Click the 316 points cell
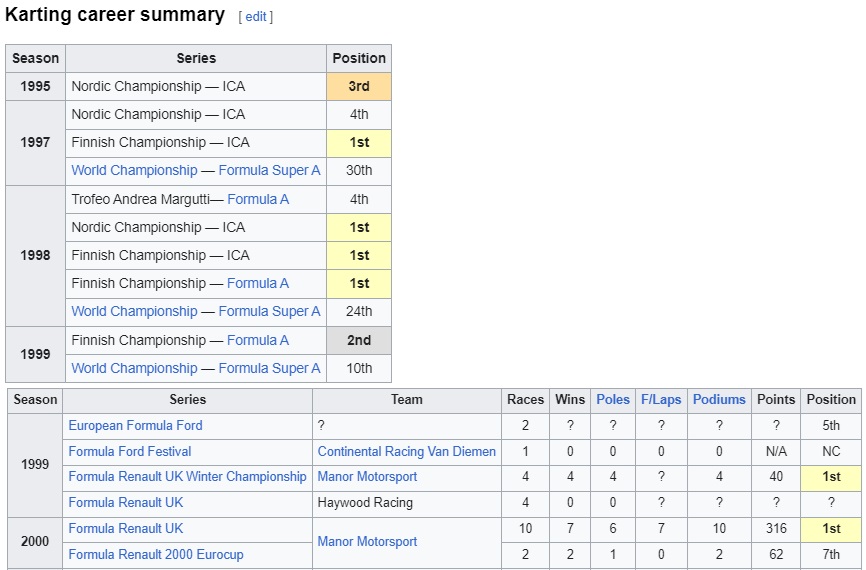866x570 pixels. pos(776,529)
